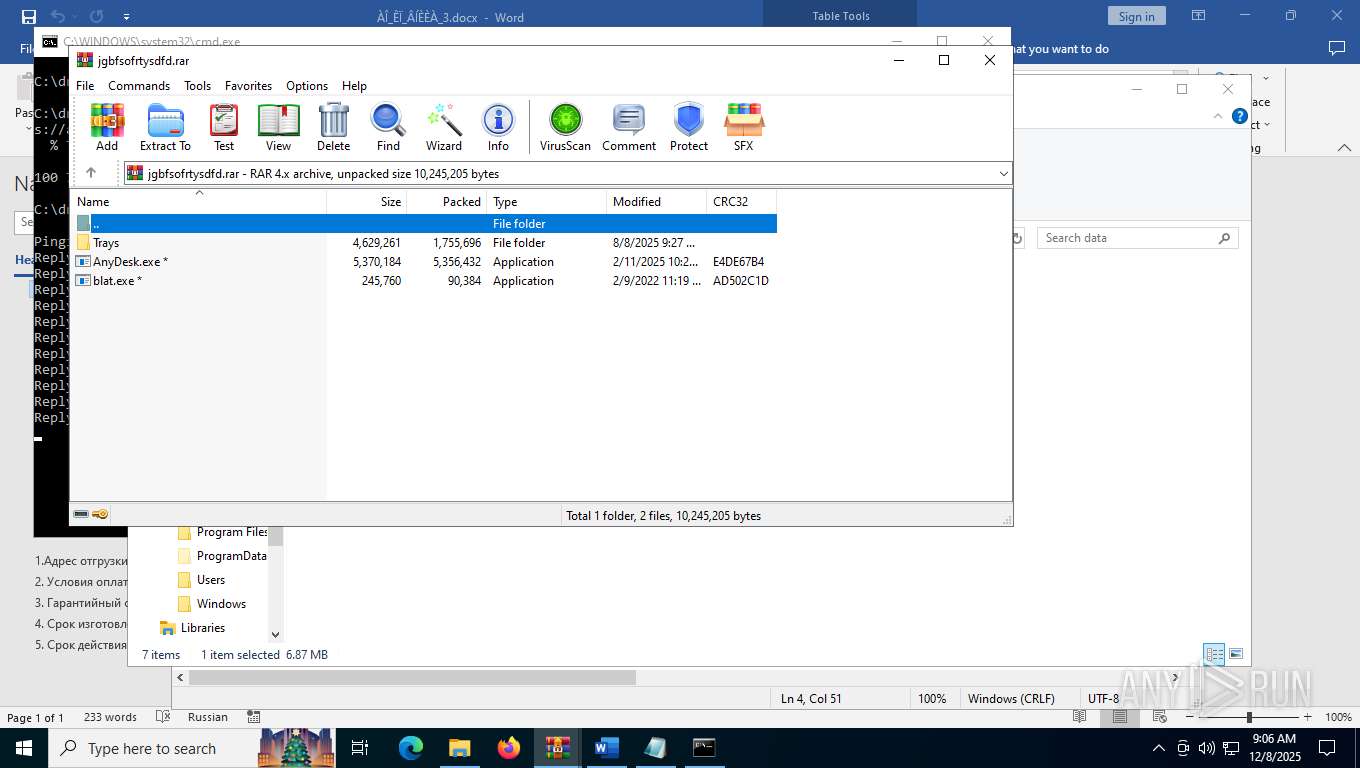Click the Delete trash can icon

[x=333, y=127]
